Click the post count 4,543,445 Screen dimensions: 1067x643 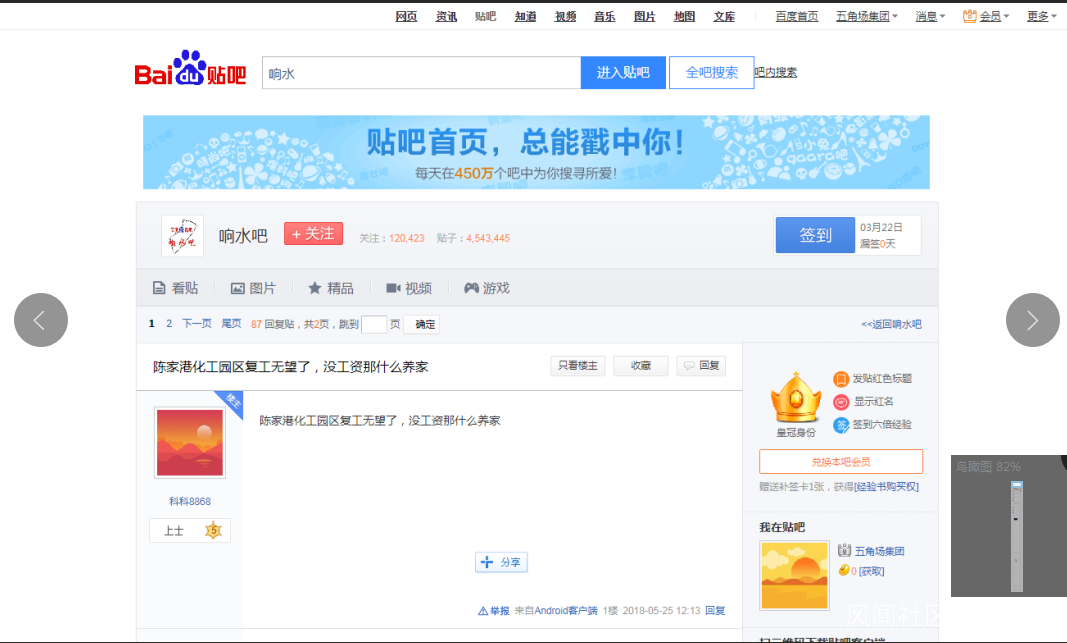pyautogui.click(x=488, y=238)
